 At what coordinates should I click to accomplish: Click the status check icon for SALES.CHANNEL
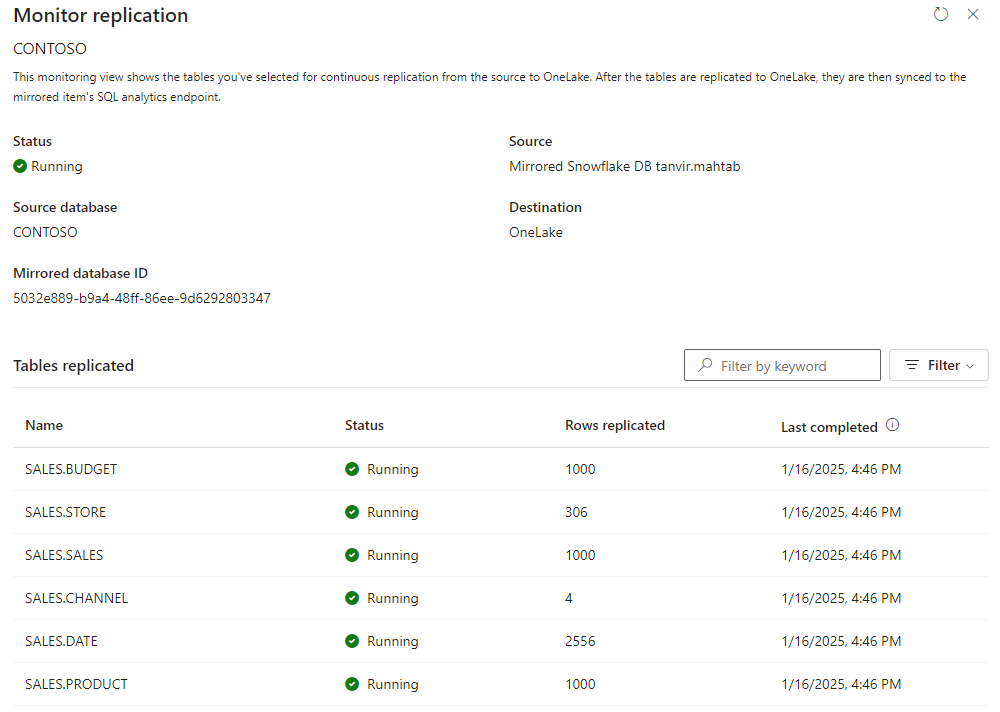351,598
